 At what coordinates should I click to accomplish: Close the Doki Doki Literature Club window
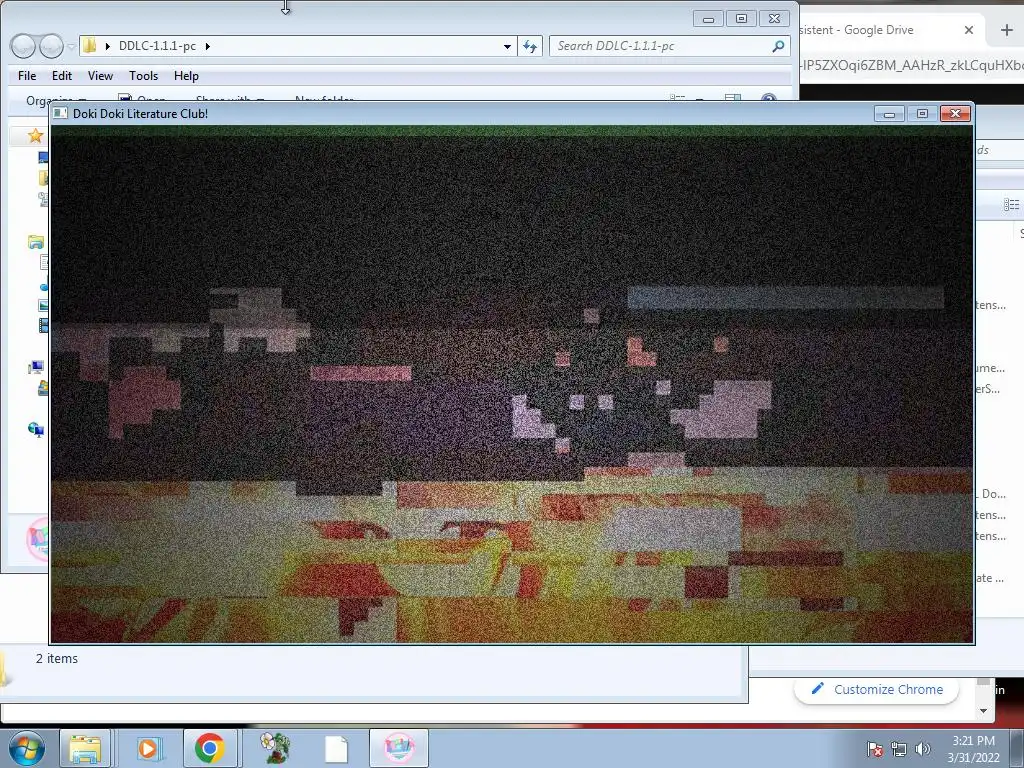tap(955, 114)
